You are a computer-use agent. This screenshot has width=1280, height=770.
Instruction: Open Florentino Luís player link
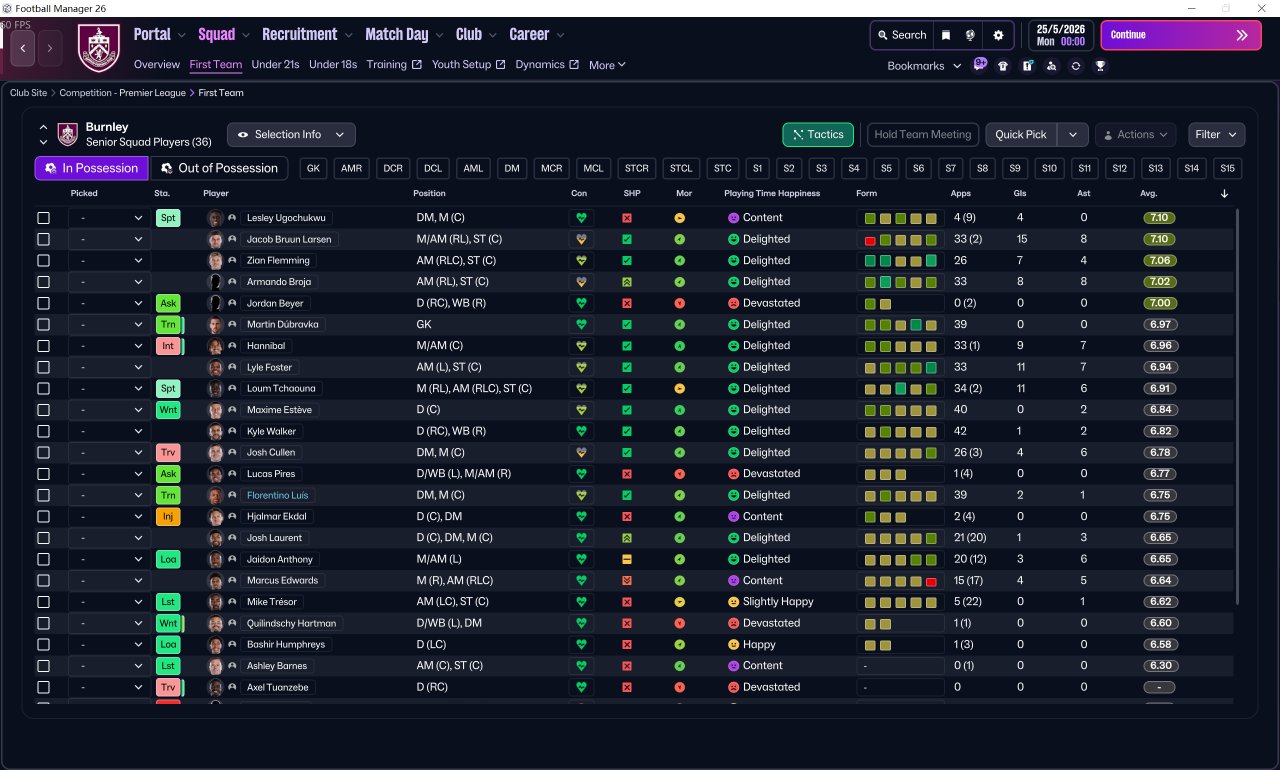pos(277,495)
